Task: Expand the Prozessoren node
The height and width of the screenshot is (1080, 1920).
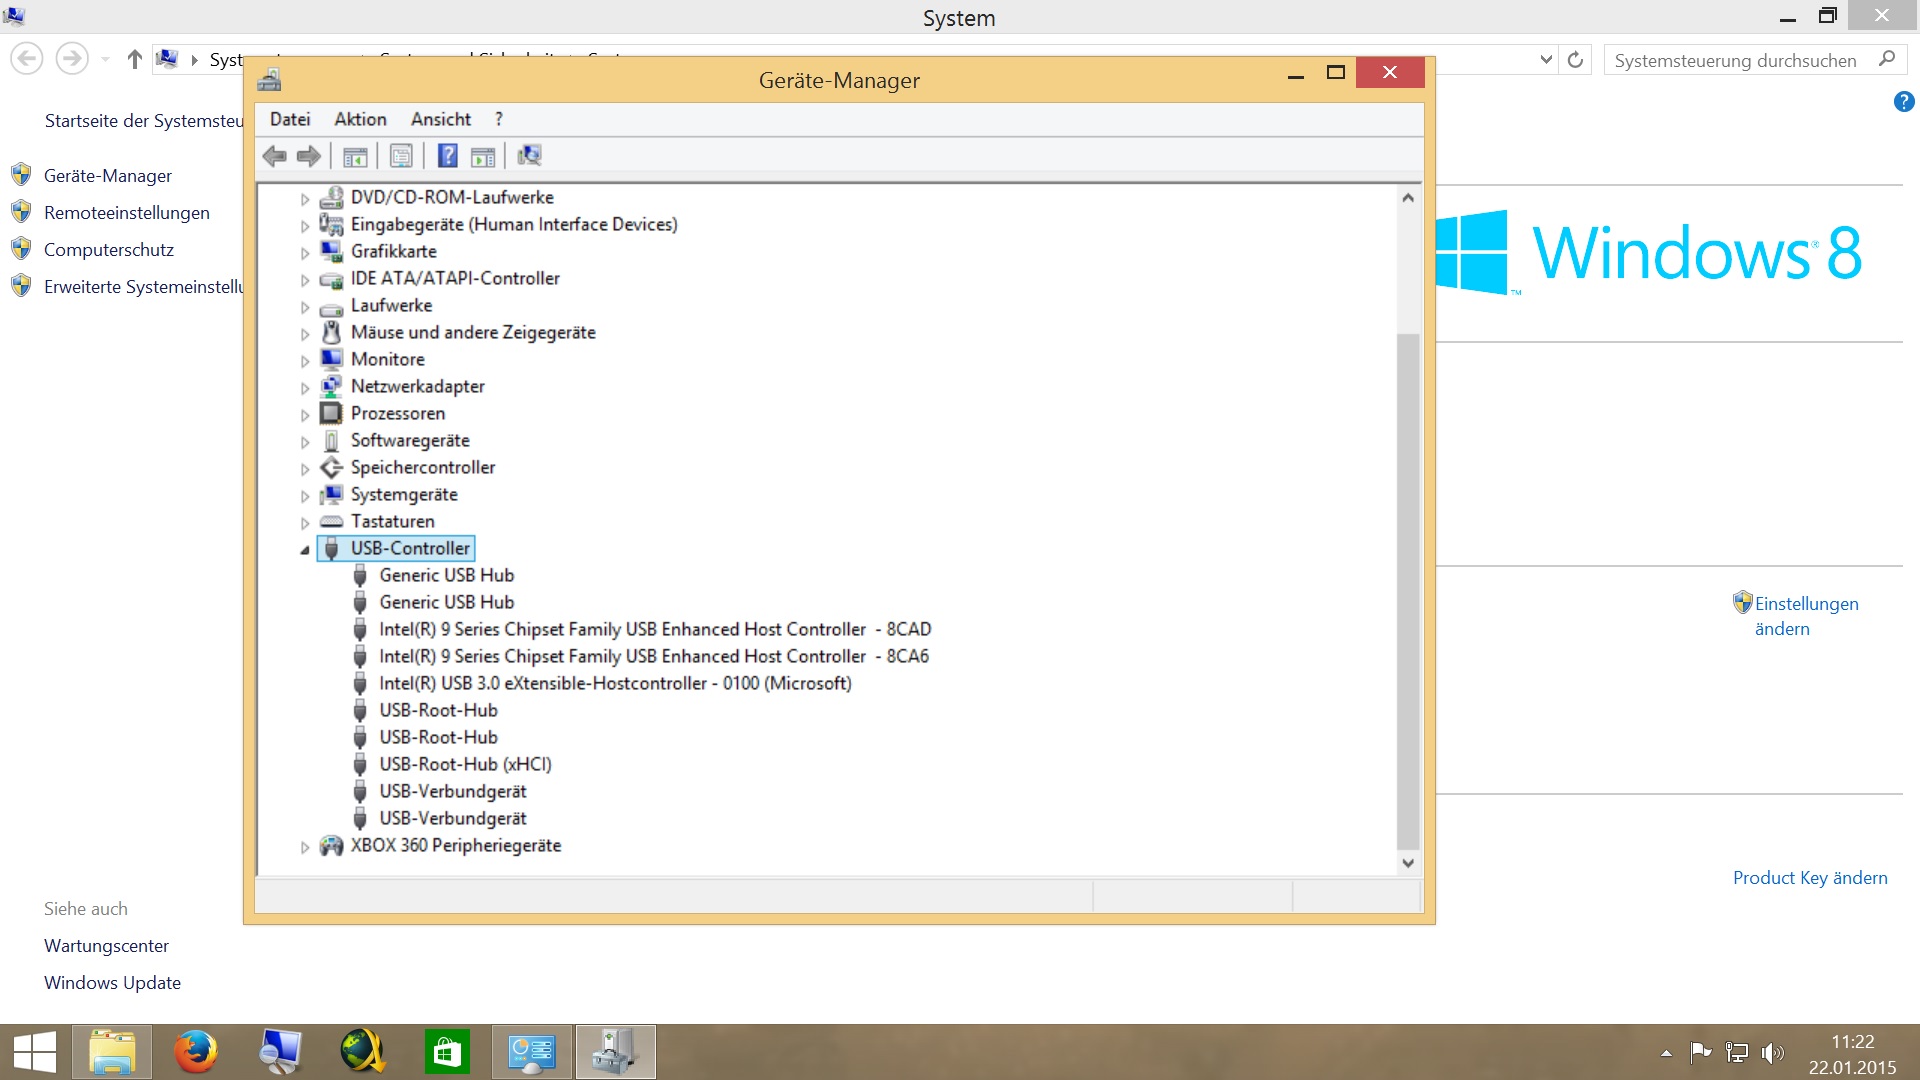Action: pyautogui.click(x=305, y=415)
